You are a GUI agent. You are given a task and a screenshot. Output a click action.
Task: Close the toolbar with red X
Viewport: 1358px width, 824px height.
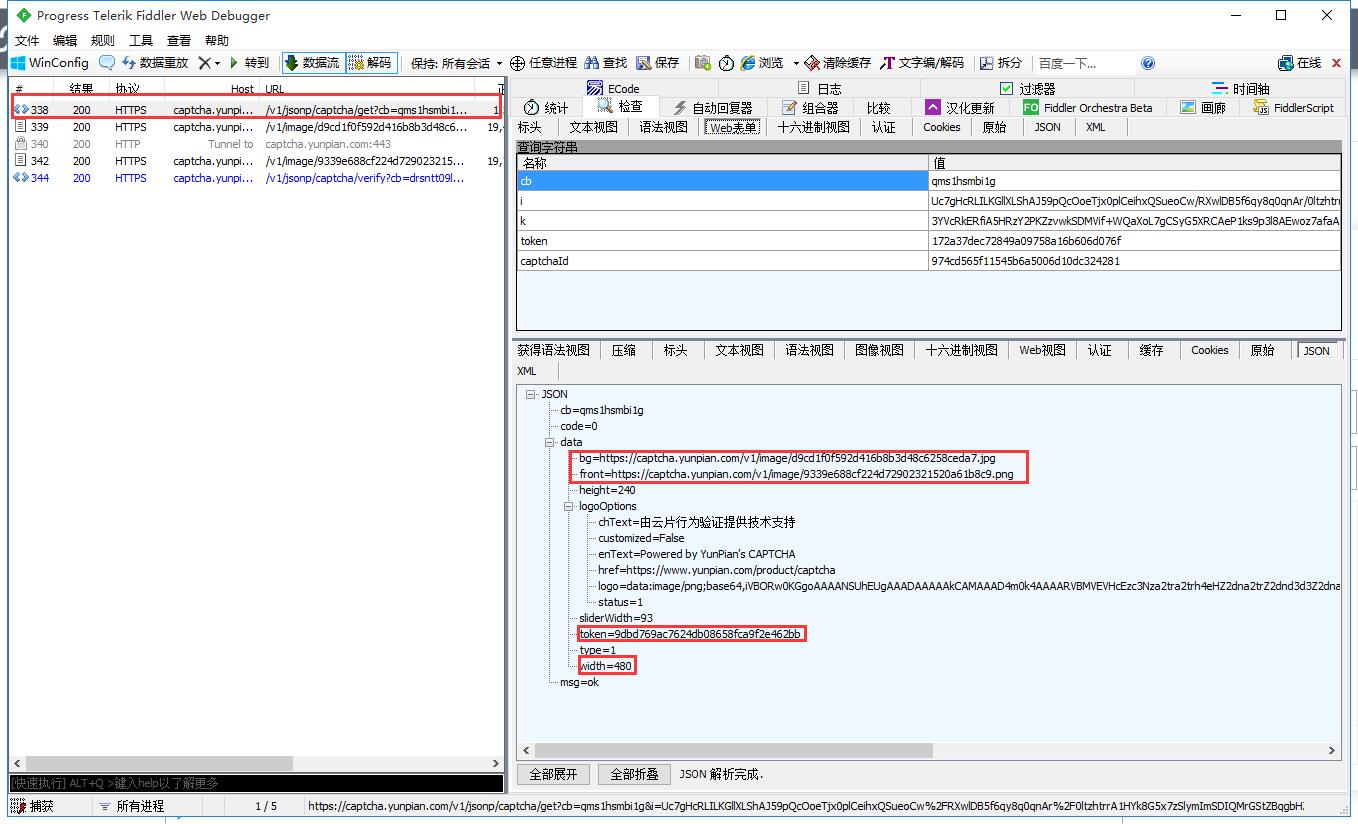[1337, 63]
